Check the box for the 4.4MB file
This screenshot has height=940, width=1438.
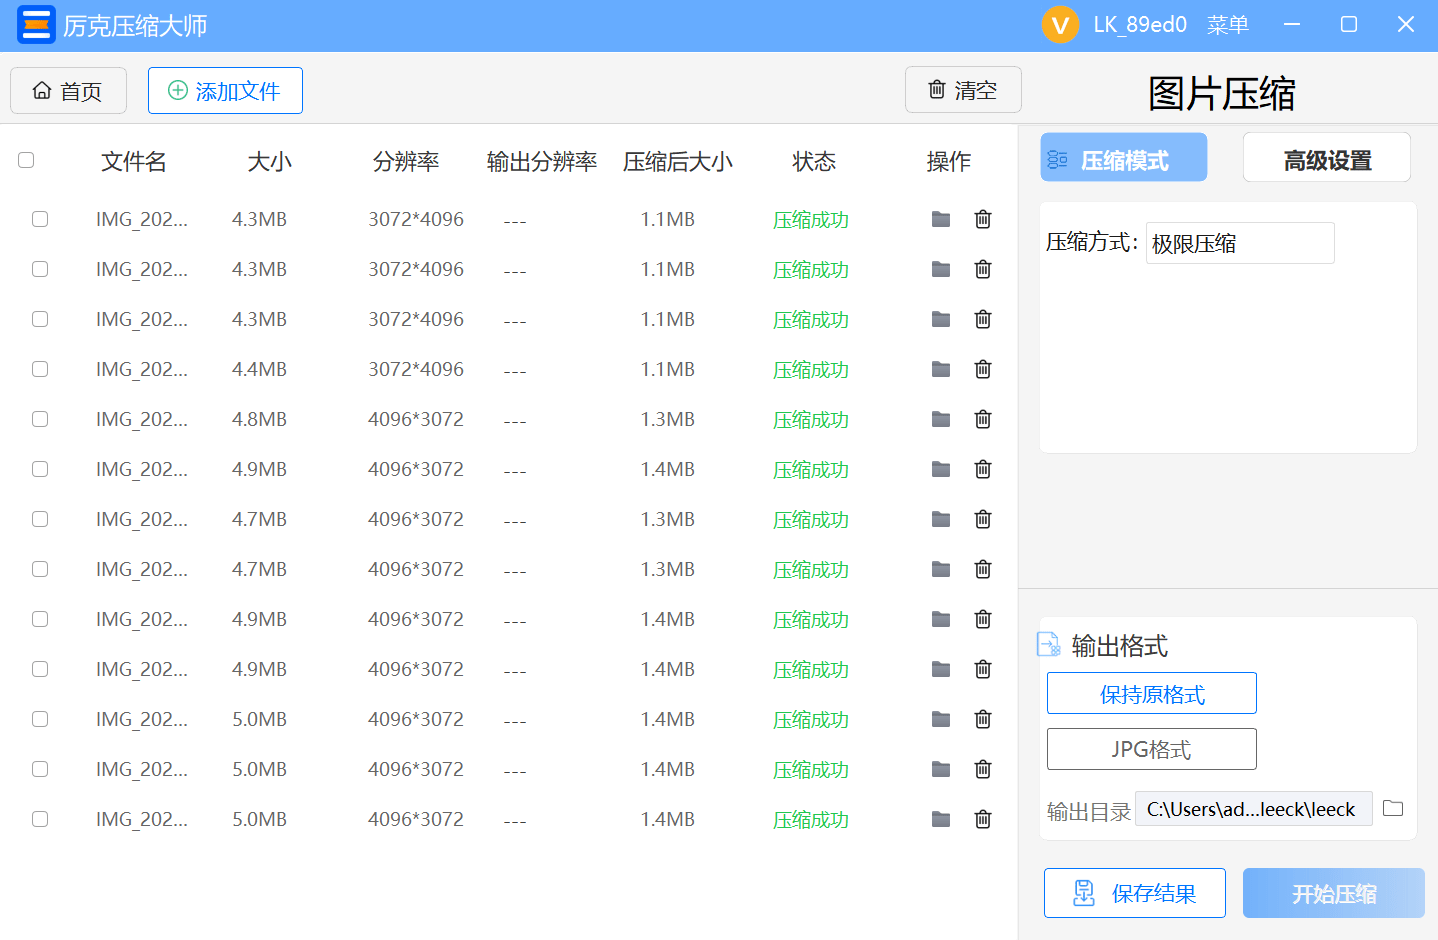[x=40, y=369]
